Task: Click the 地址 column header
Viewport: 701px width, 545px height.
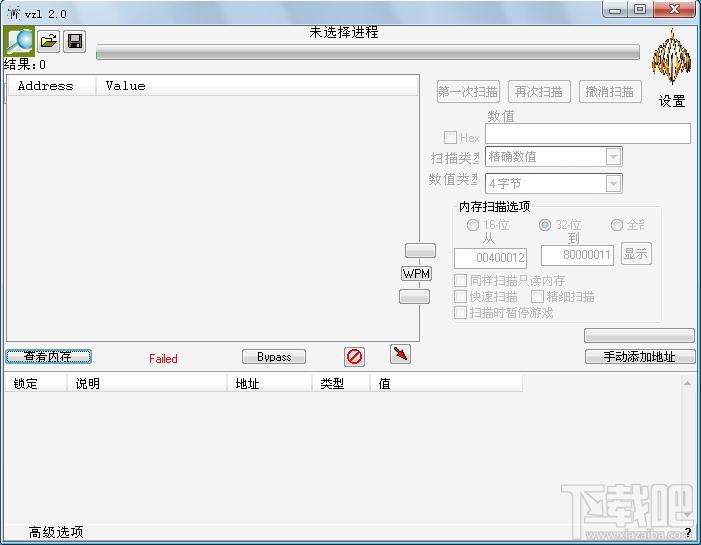Action: coord(269,384)
